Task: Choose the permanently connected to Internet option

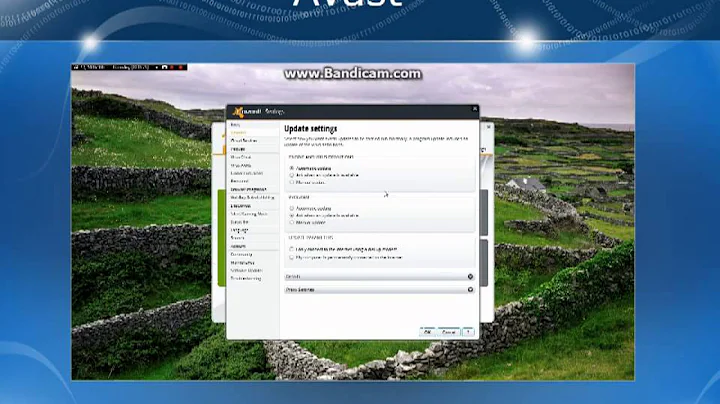Action: coord(292,258)
